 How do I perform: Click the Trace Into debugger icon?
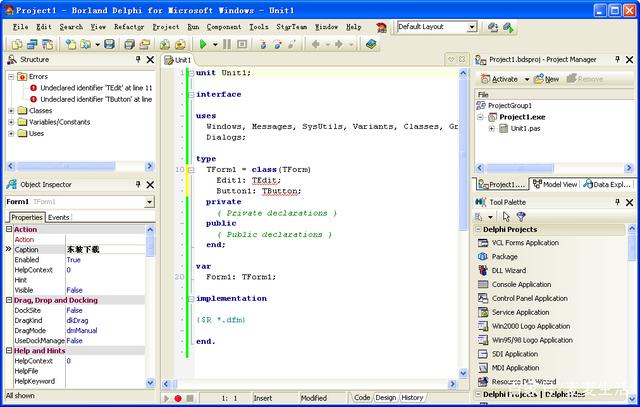[x=263, y=44]
